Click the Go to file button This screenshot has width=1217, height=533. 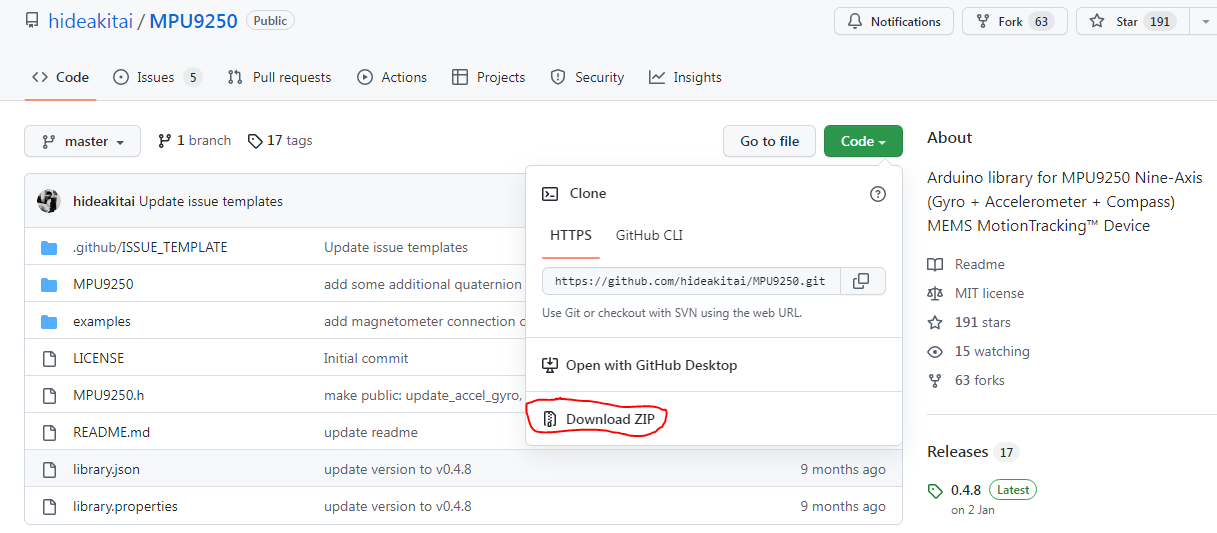[769, 142]
